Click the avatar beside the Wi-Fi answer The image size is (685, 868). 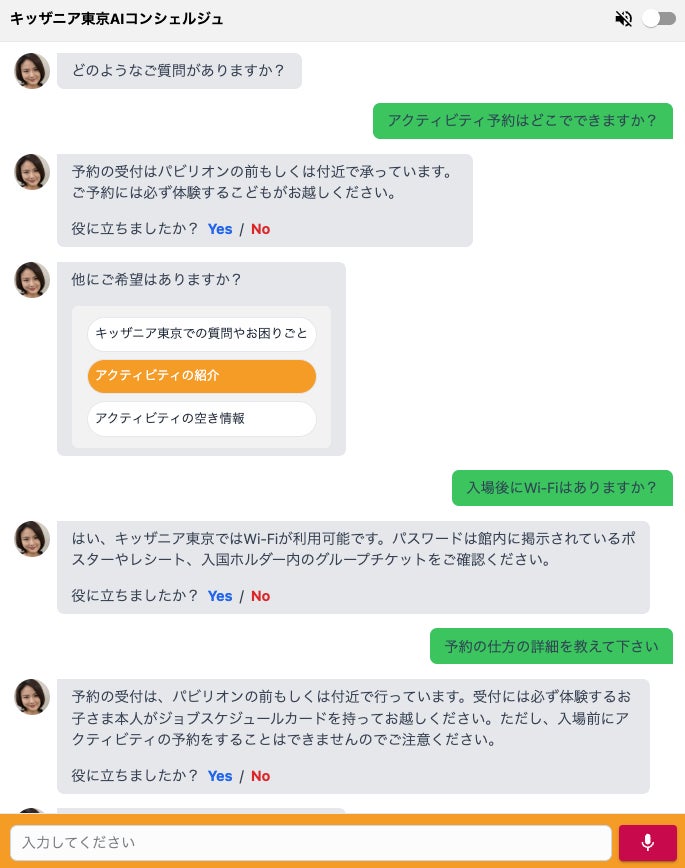[32, 539]
